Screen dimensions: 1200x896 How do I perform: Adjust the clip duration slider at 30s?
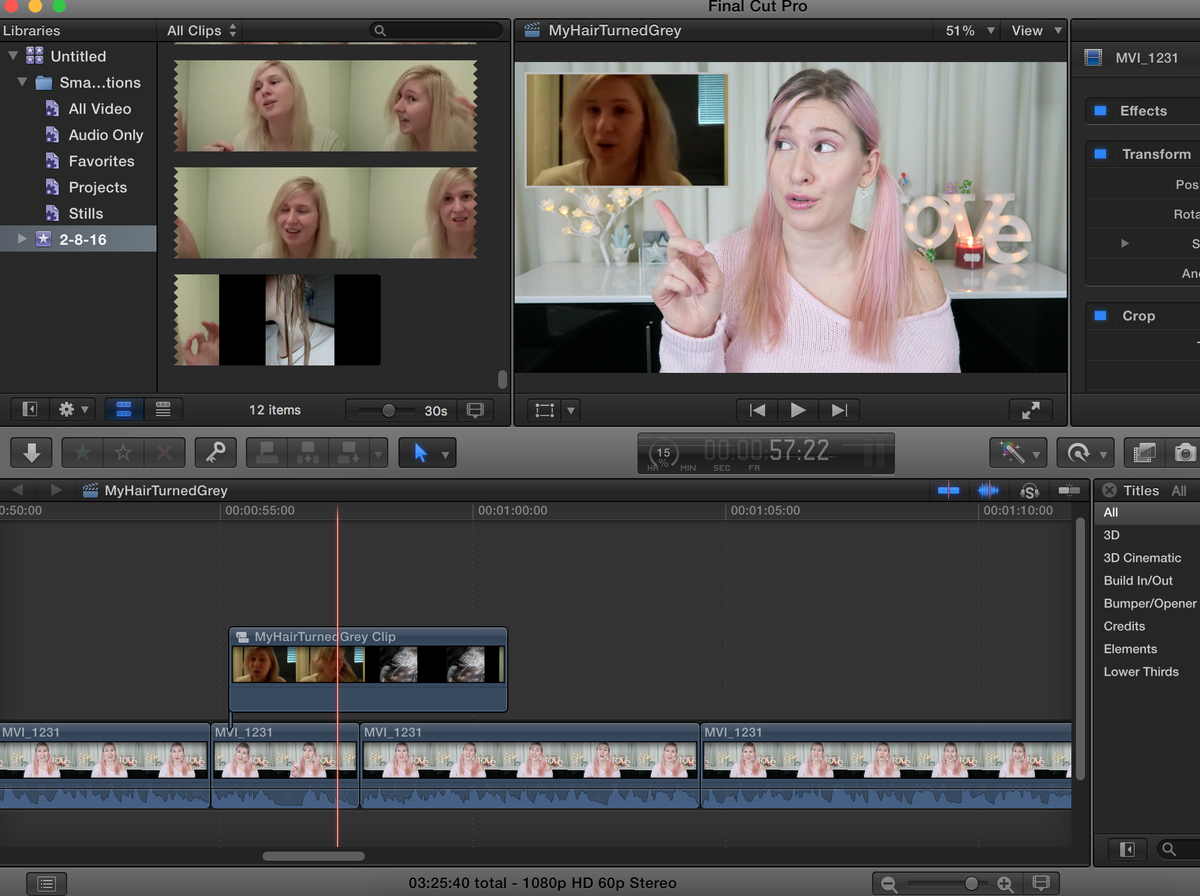point(388,410)
